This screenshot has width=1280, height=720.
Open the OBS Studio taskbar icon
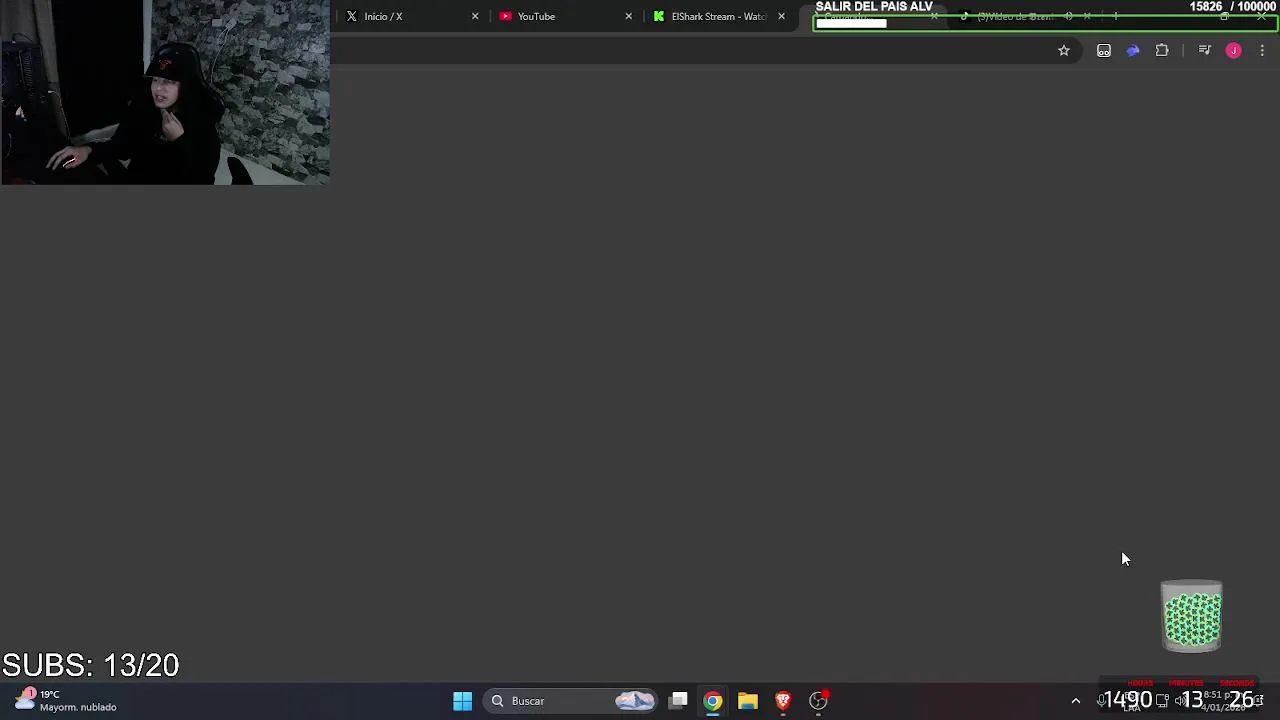818,701
